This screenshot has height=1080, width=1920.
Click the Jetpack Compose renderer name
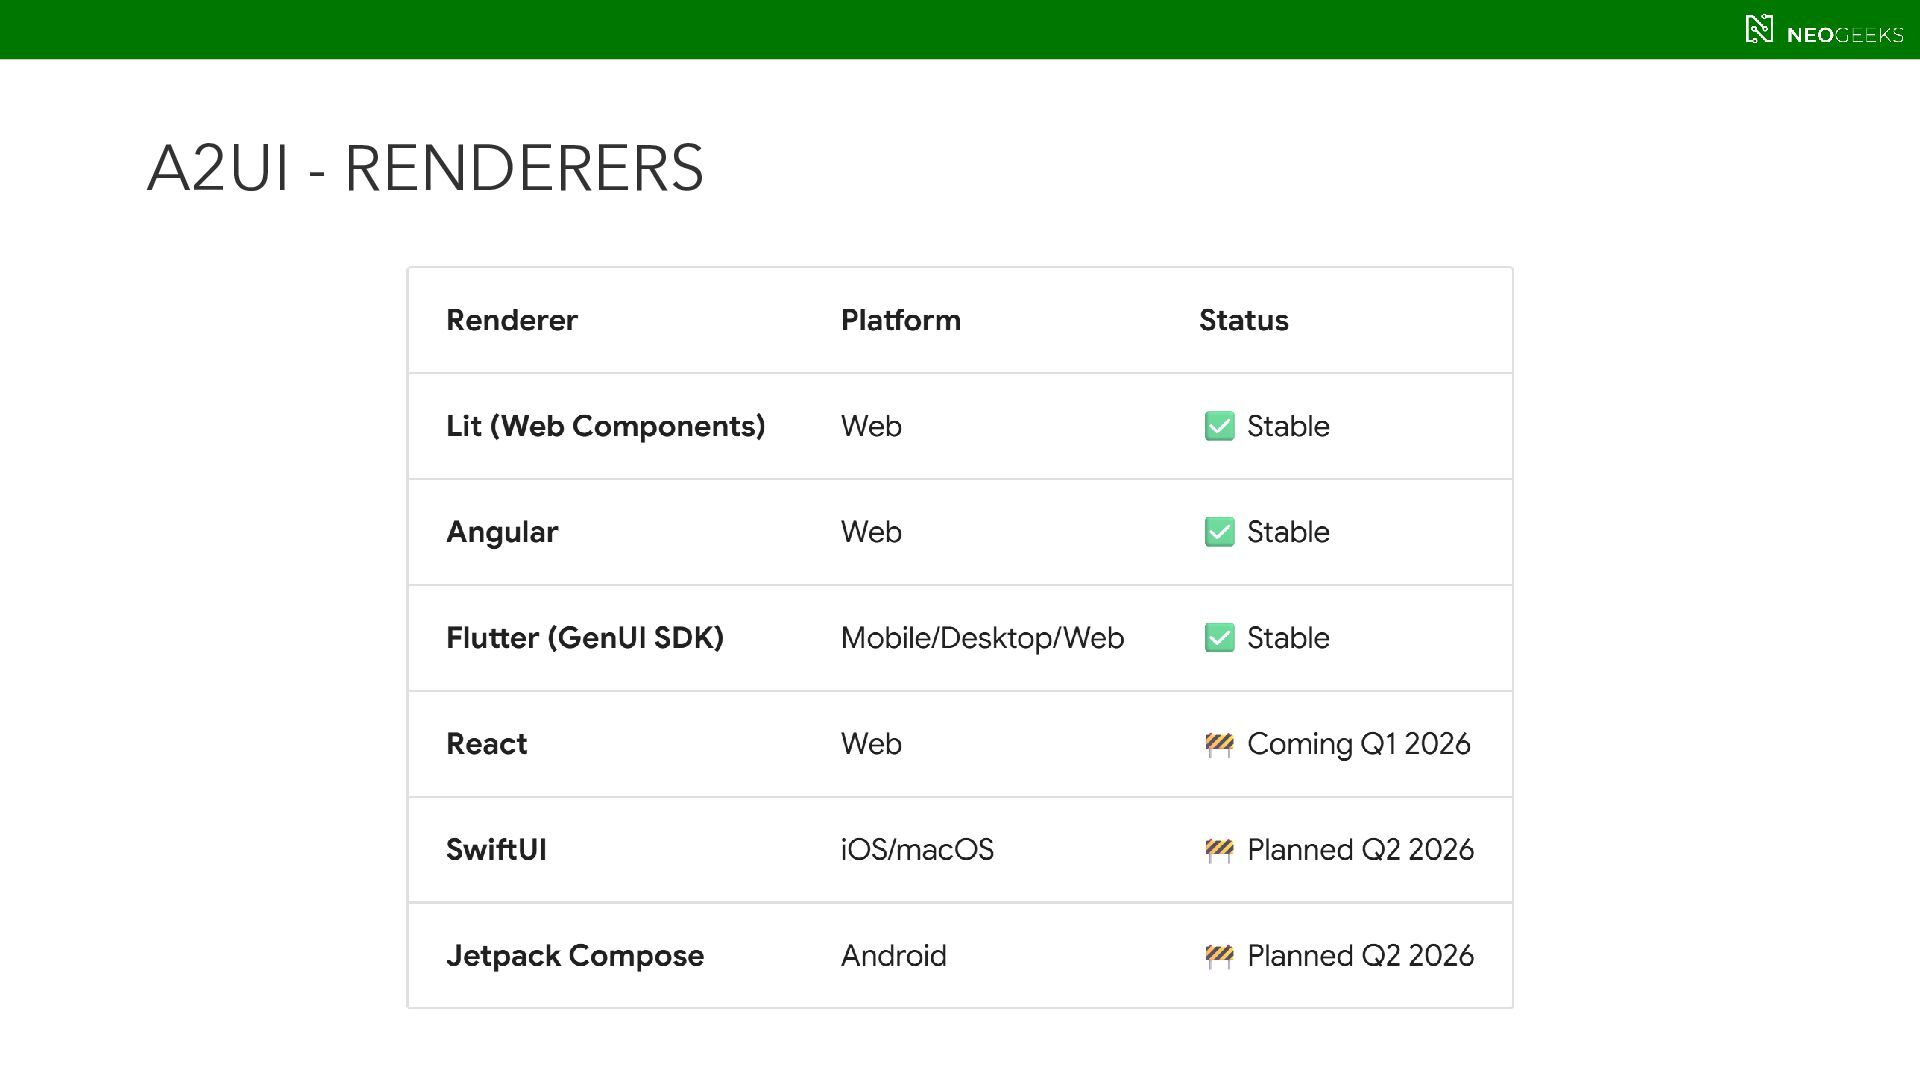pyautogui.click(x=574, y=956)
